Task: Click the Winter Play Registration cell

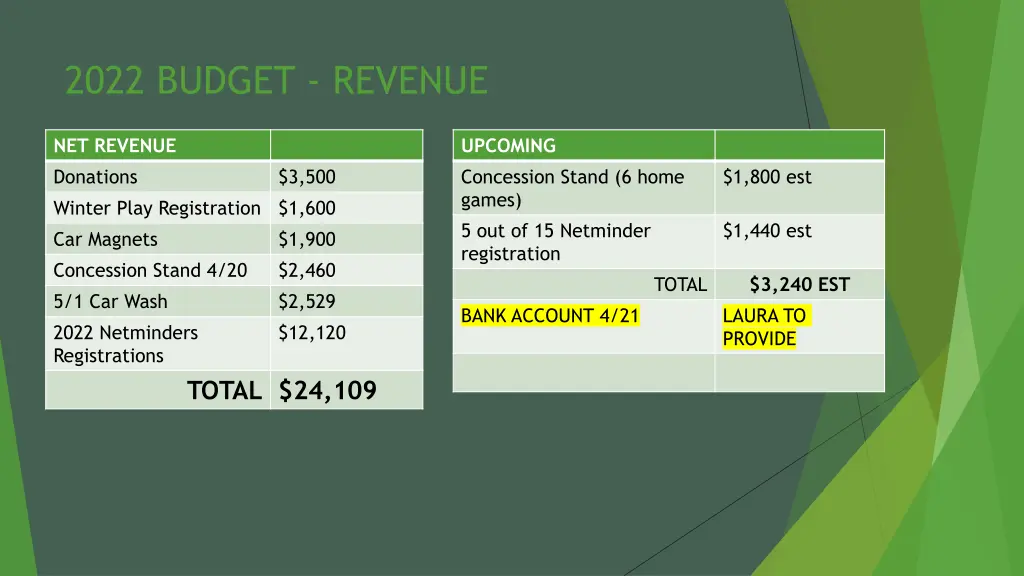Action: (x=157, y=208)
